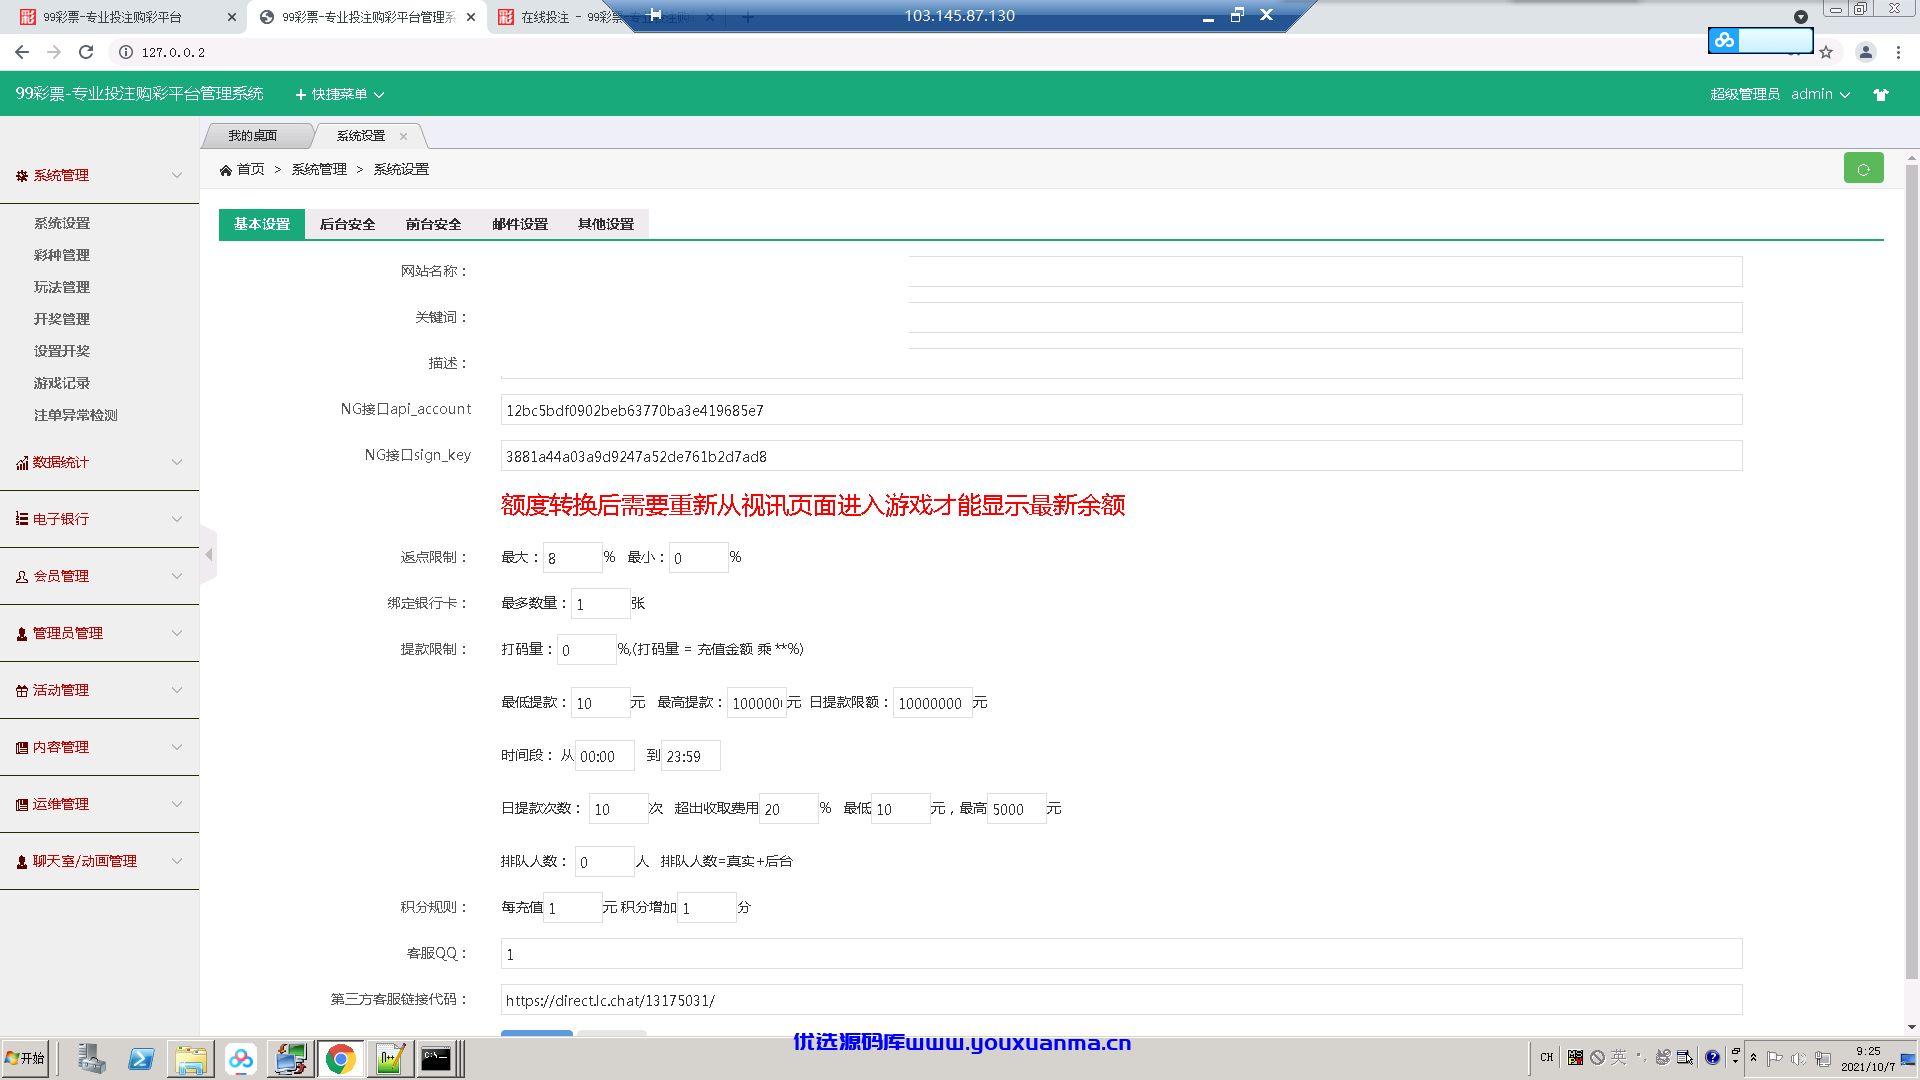This screenshot has width=1920, height=1080.
Task: Switch to the 前台安全 tab
Action: [434, 224]
